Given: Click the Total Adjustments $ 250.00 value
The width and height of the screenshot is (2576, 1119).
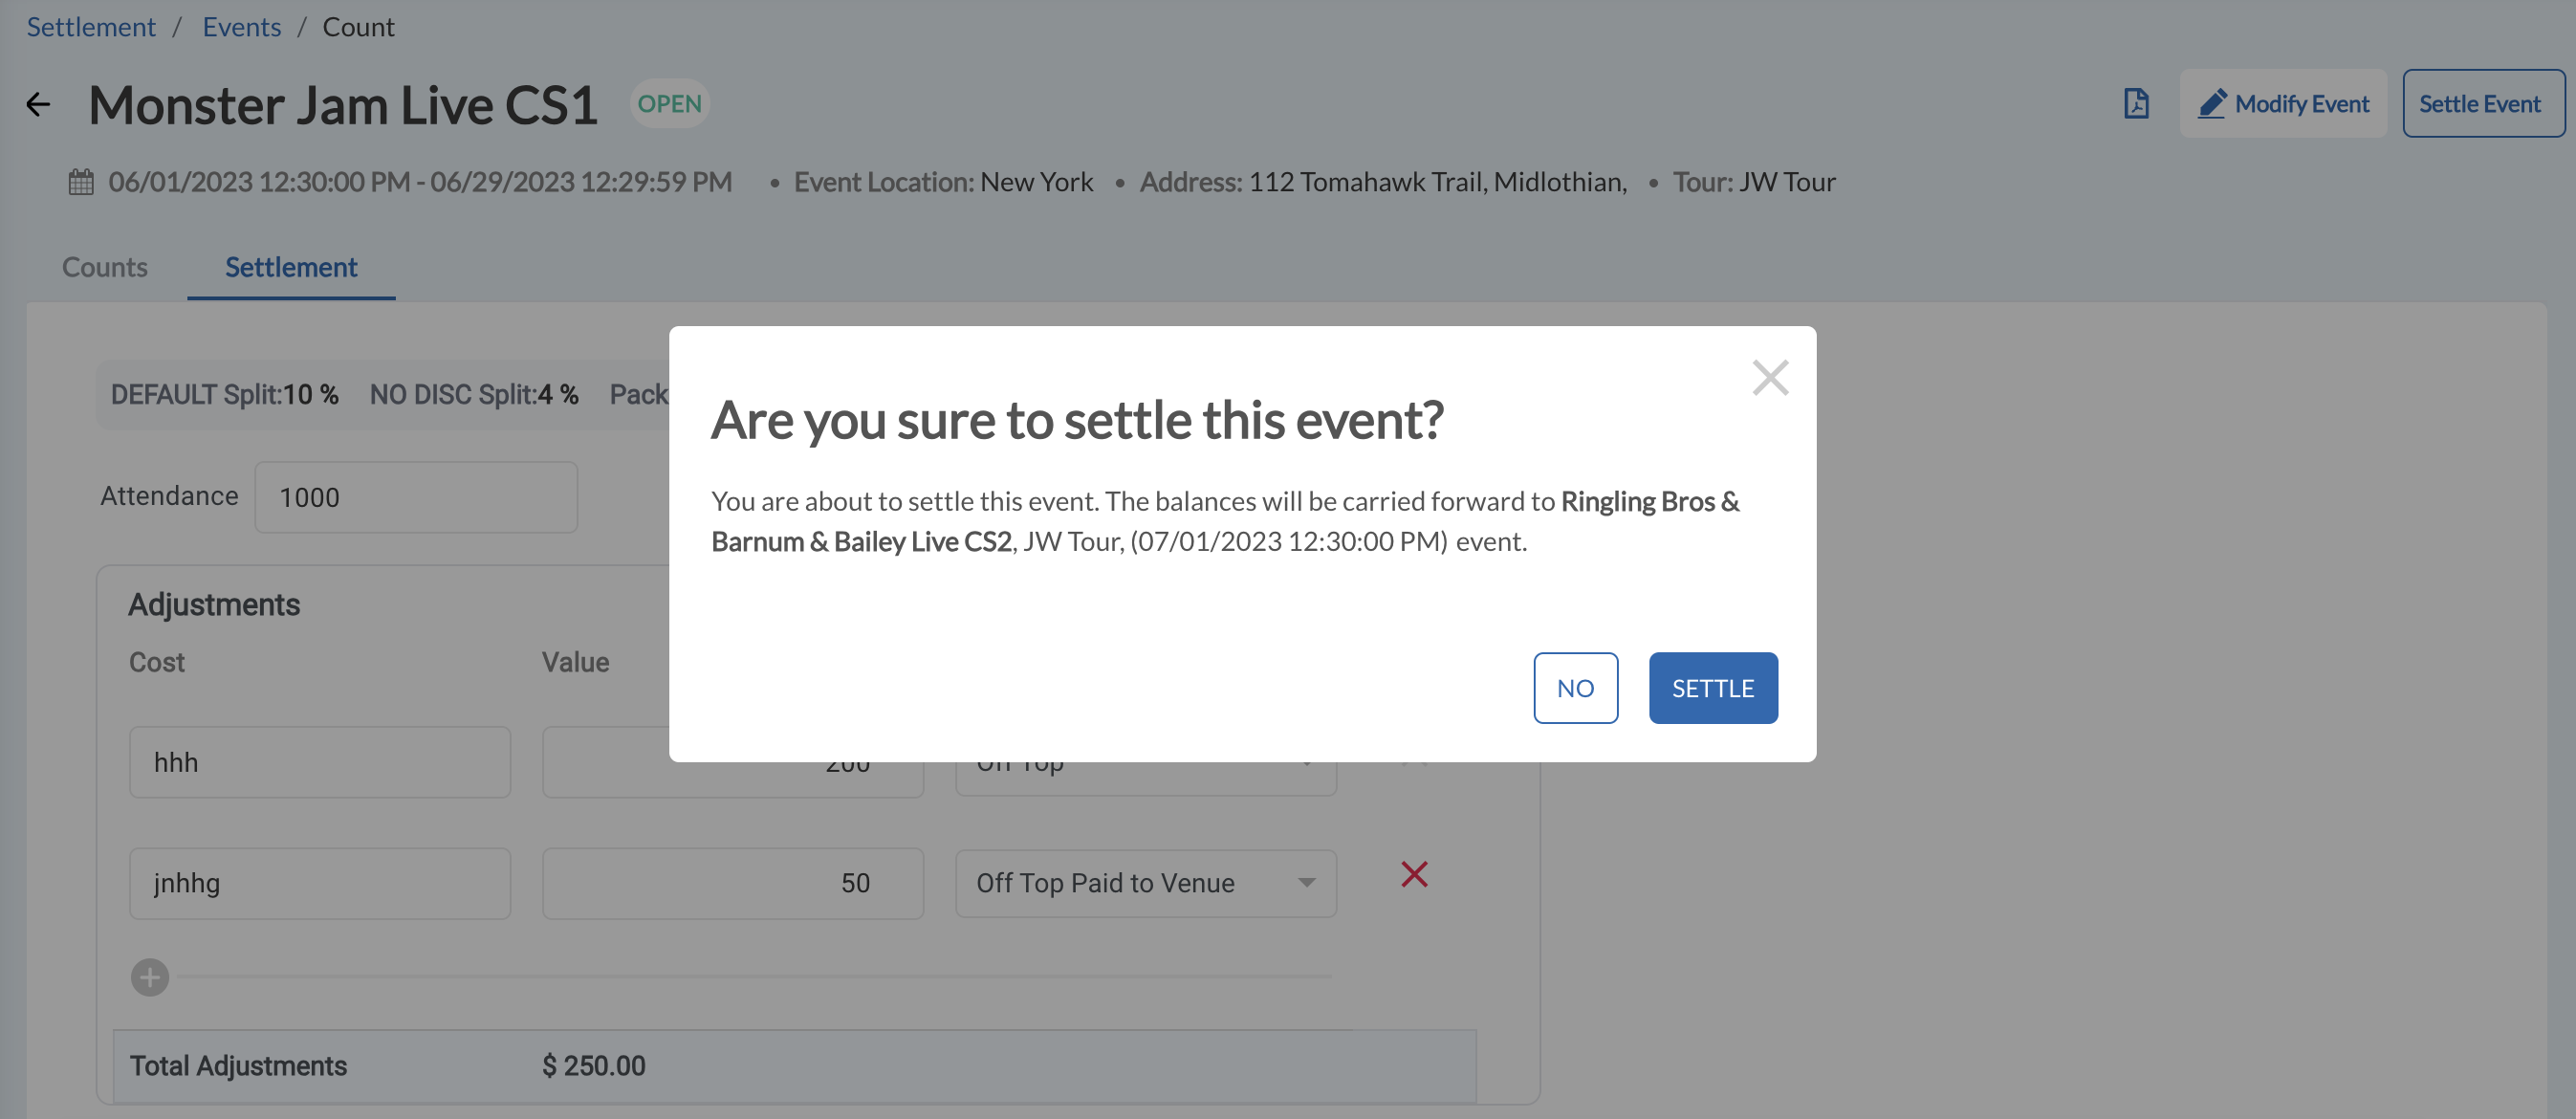Looking at the screenshot, I should click(x=594, y=1066).
